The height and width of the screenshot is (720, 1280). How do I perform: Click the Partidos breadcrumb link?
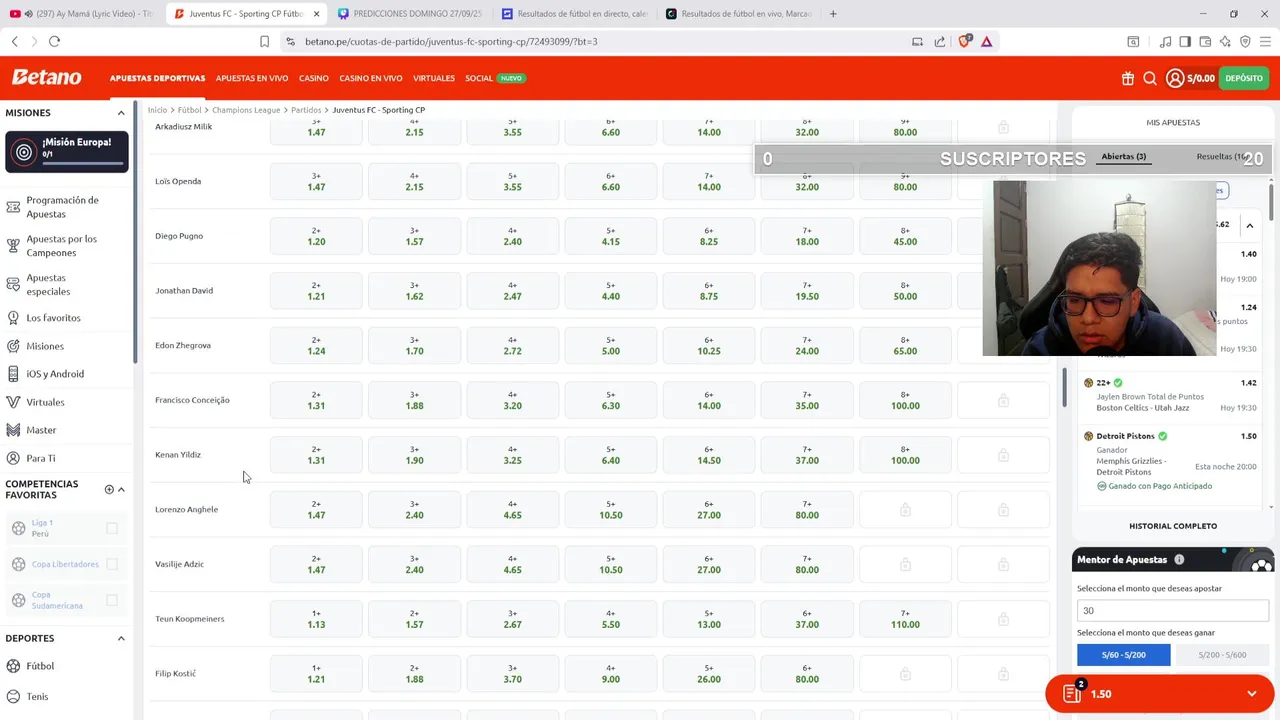(x=306, y=110)
